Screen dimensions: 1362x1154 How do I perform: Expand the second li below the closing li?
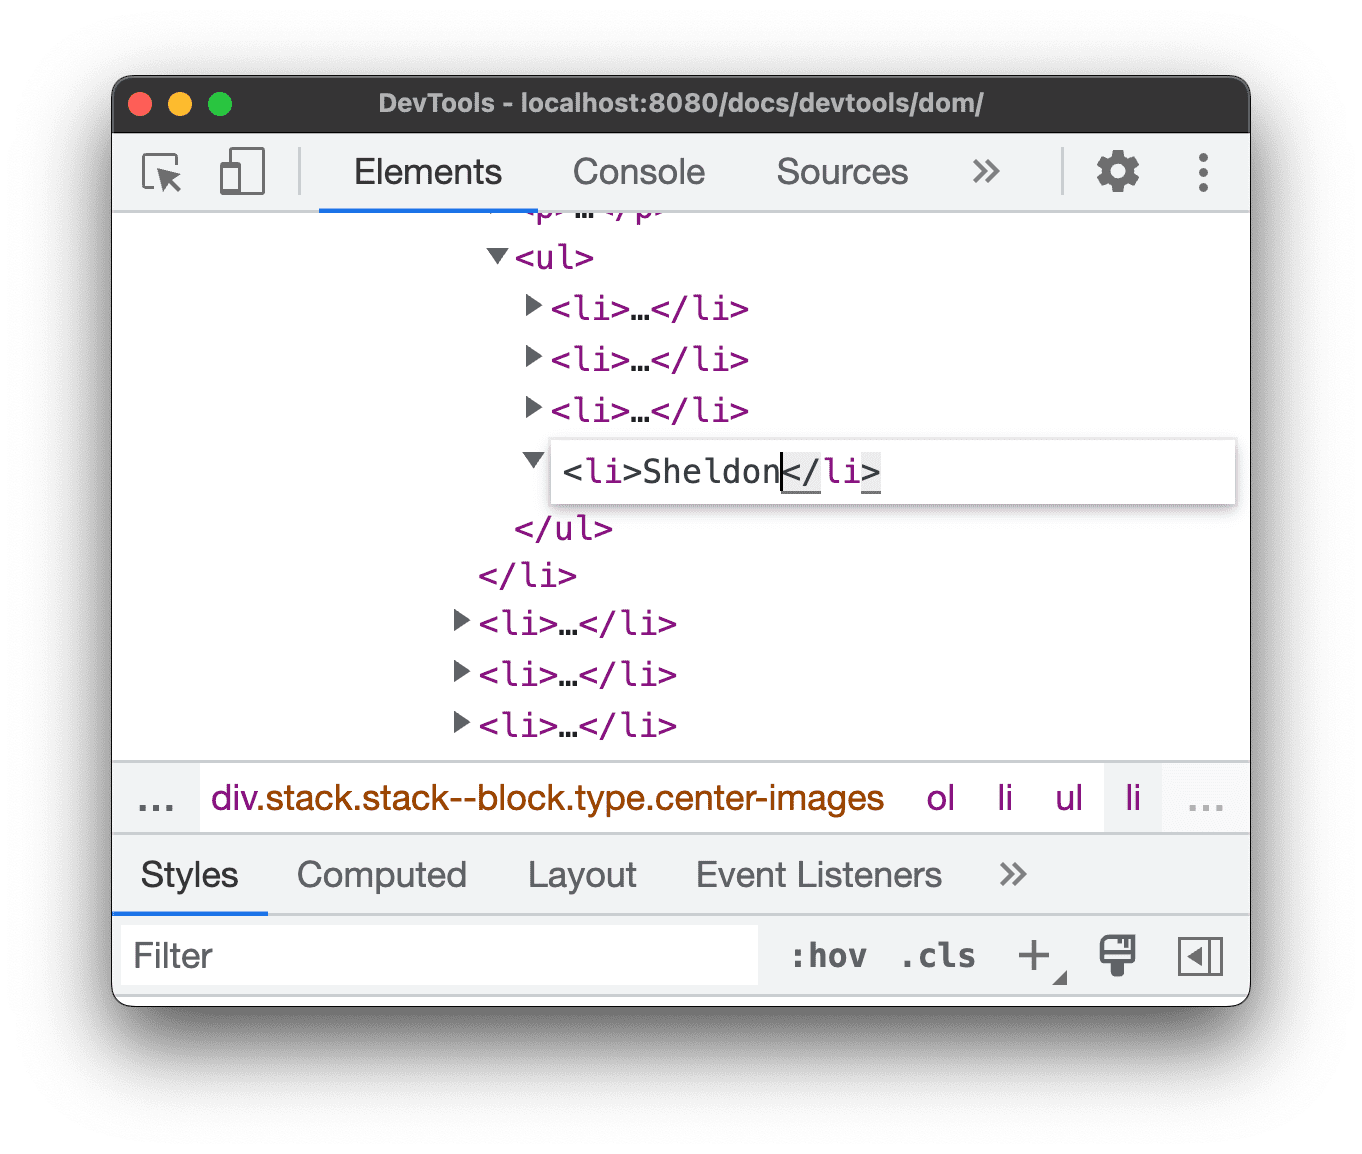click(461, 671)
